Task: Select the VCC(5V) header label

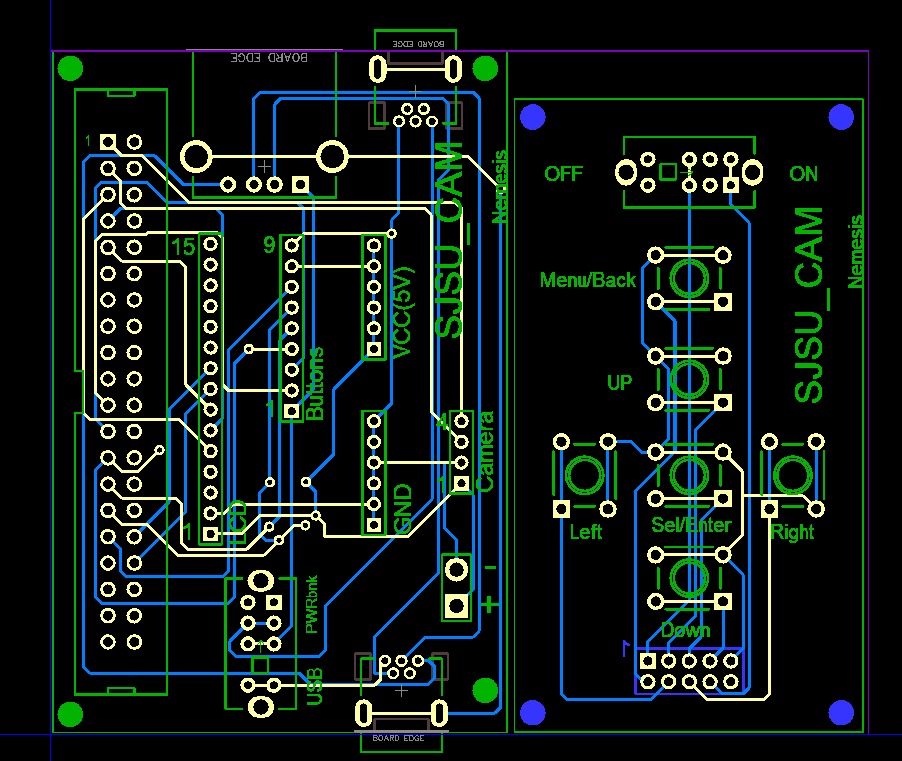Action: coord(402,313)
